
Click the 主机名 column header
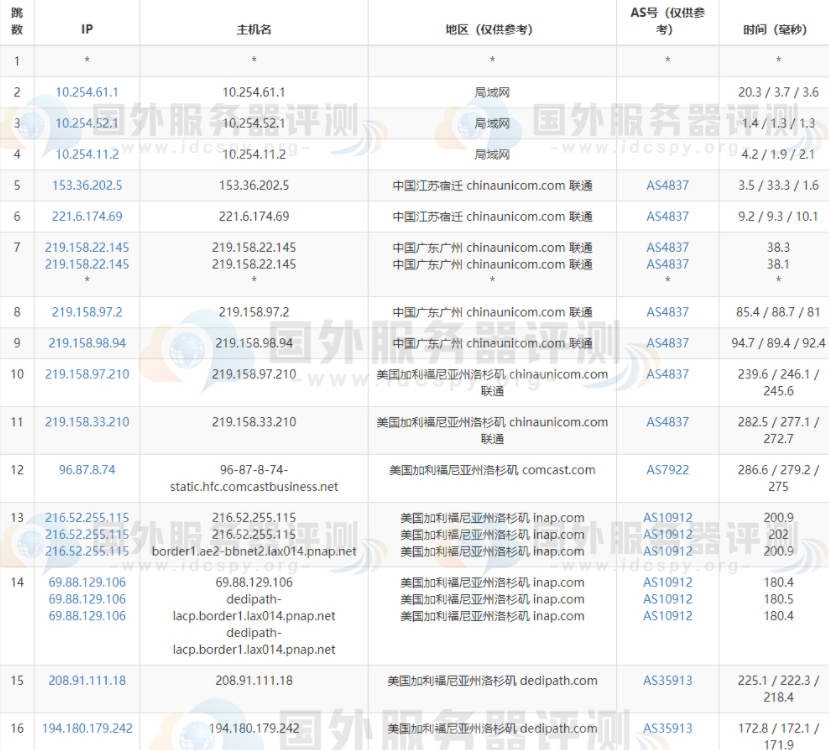(x=254, y=30)
